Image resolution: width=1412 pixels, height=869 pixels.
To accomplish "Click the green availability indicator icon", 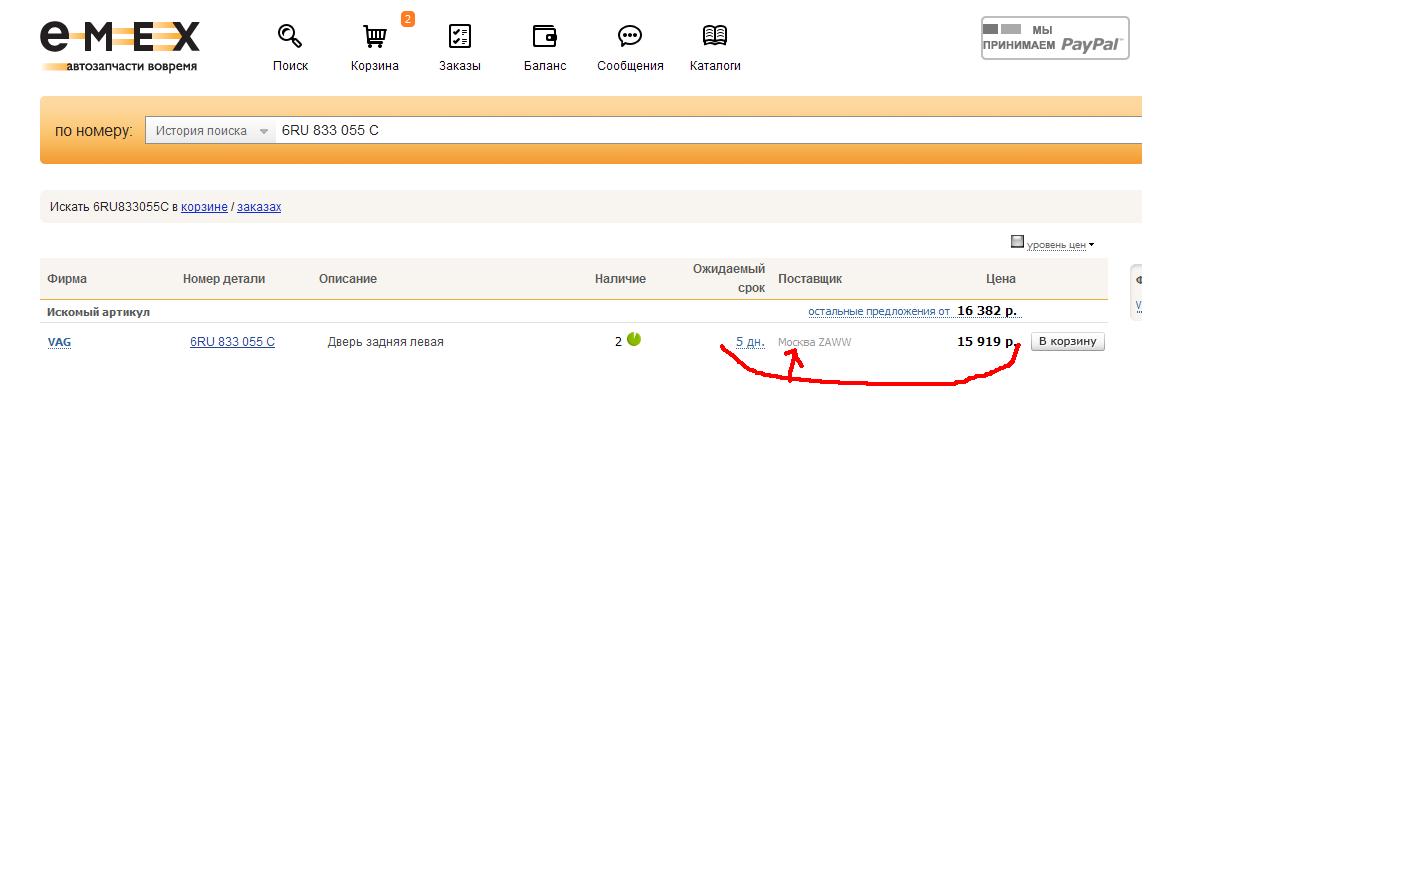I will 634,340.
